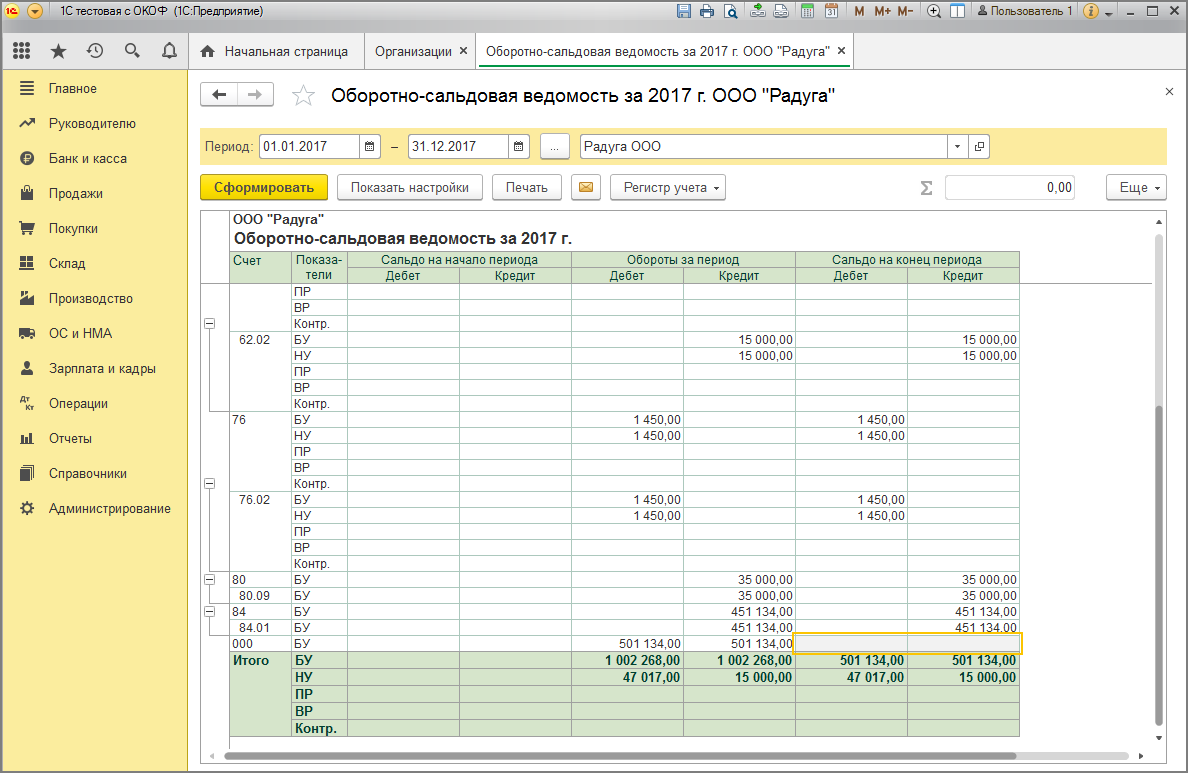
Task: Open the sections grid menu icon
Action: pyautogui.click(x=22, y=51)
